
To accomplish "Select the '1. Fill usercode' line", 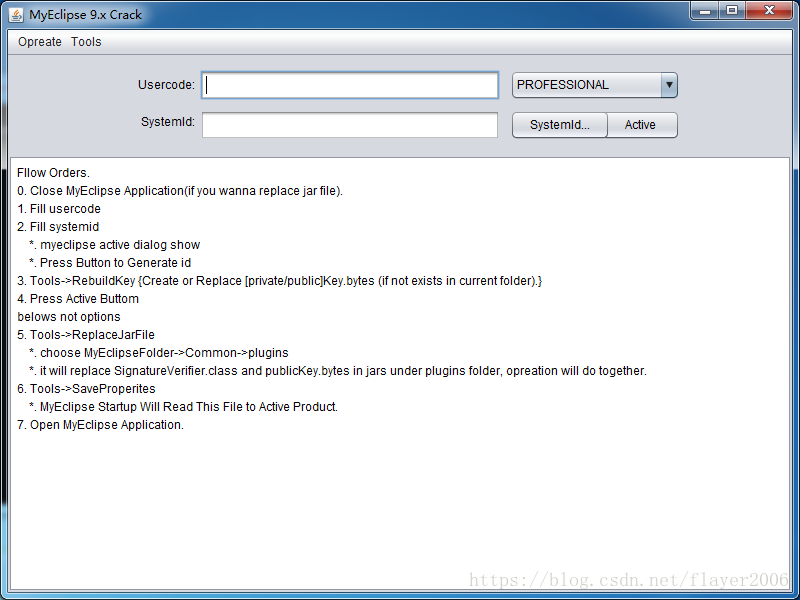I will 59,209.
